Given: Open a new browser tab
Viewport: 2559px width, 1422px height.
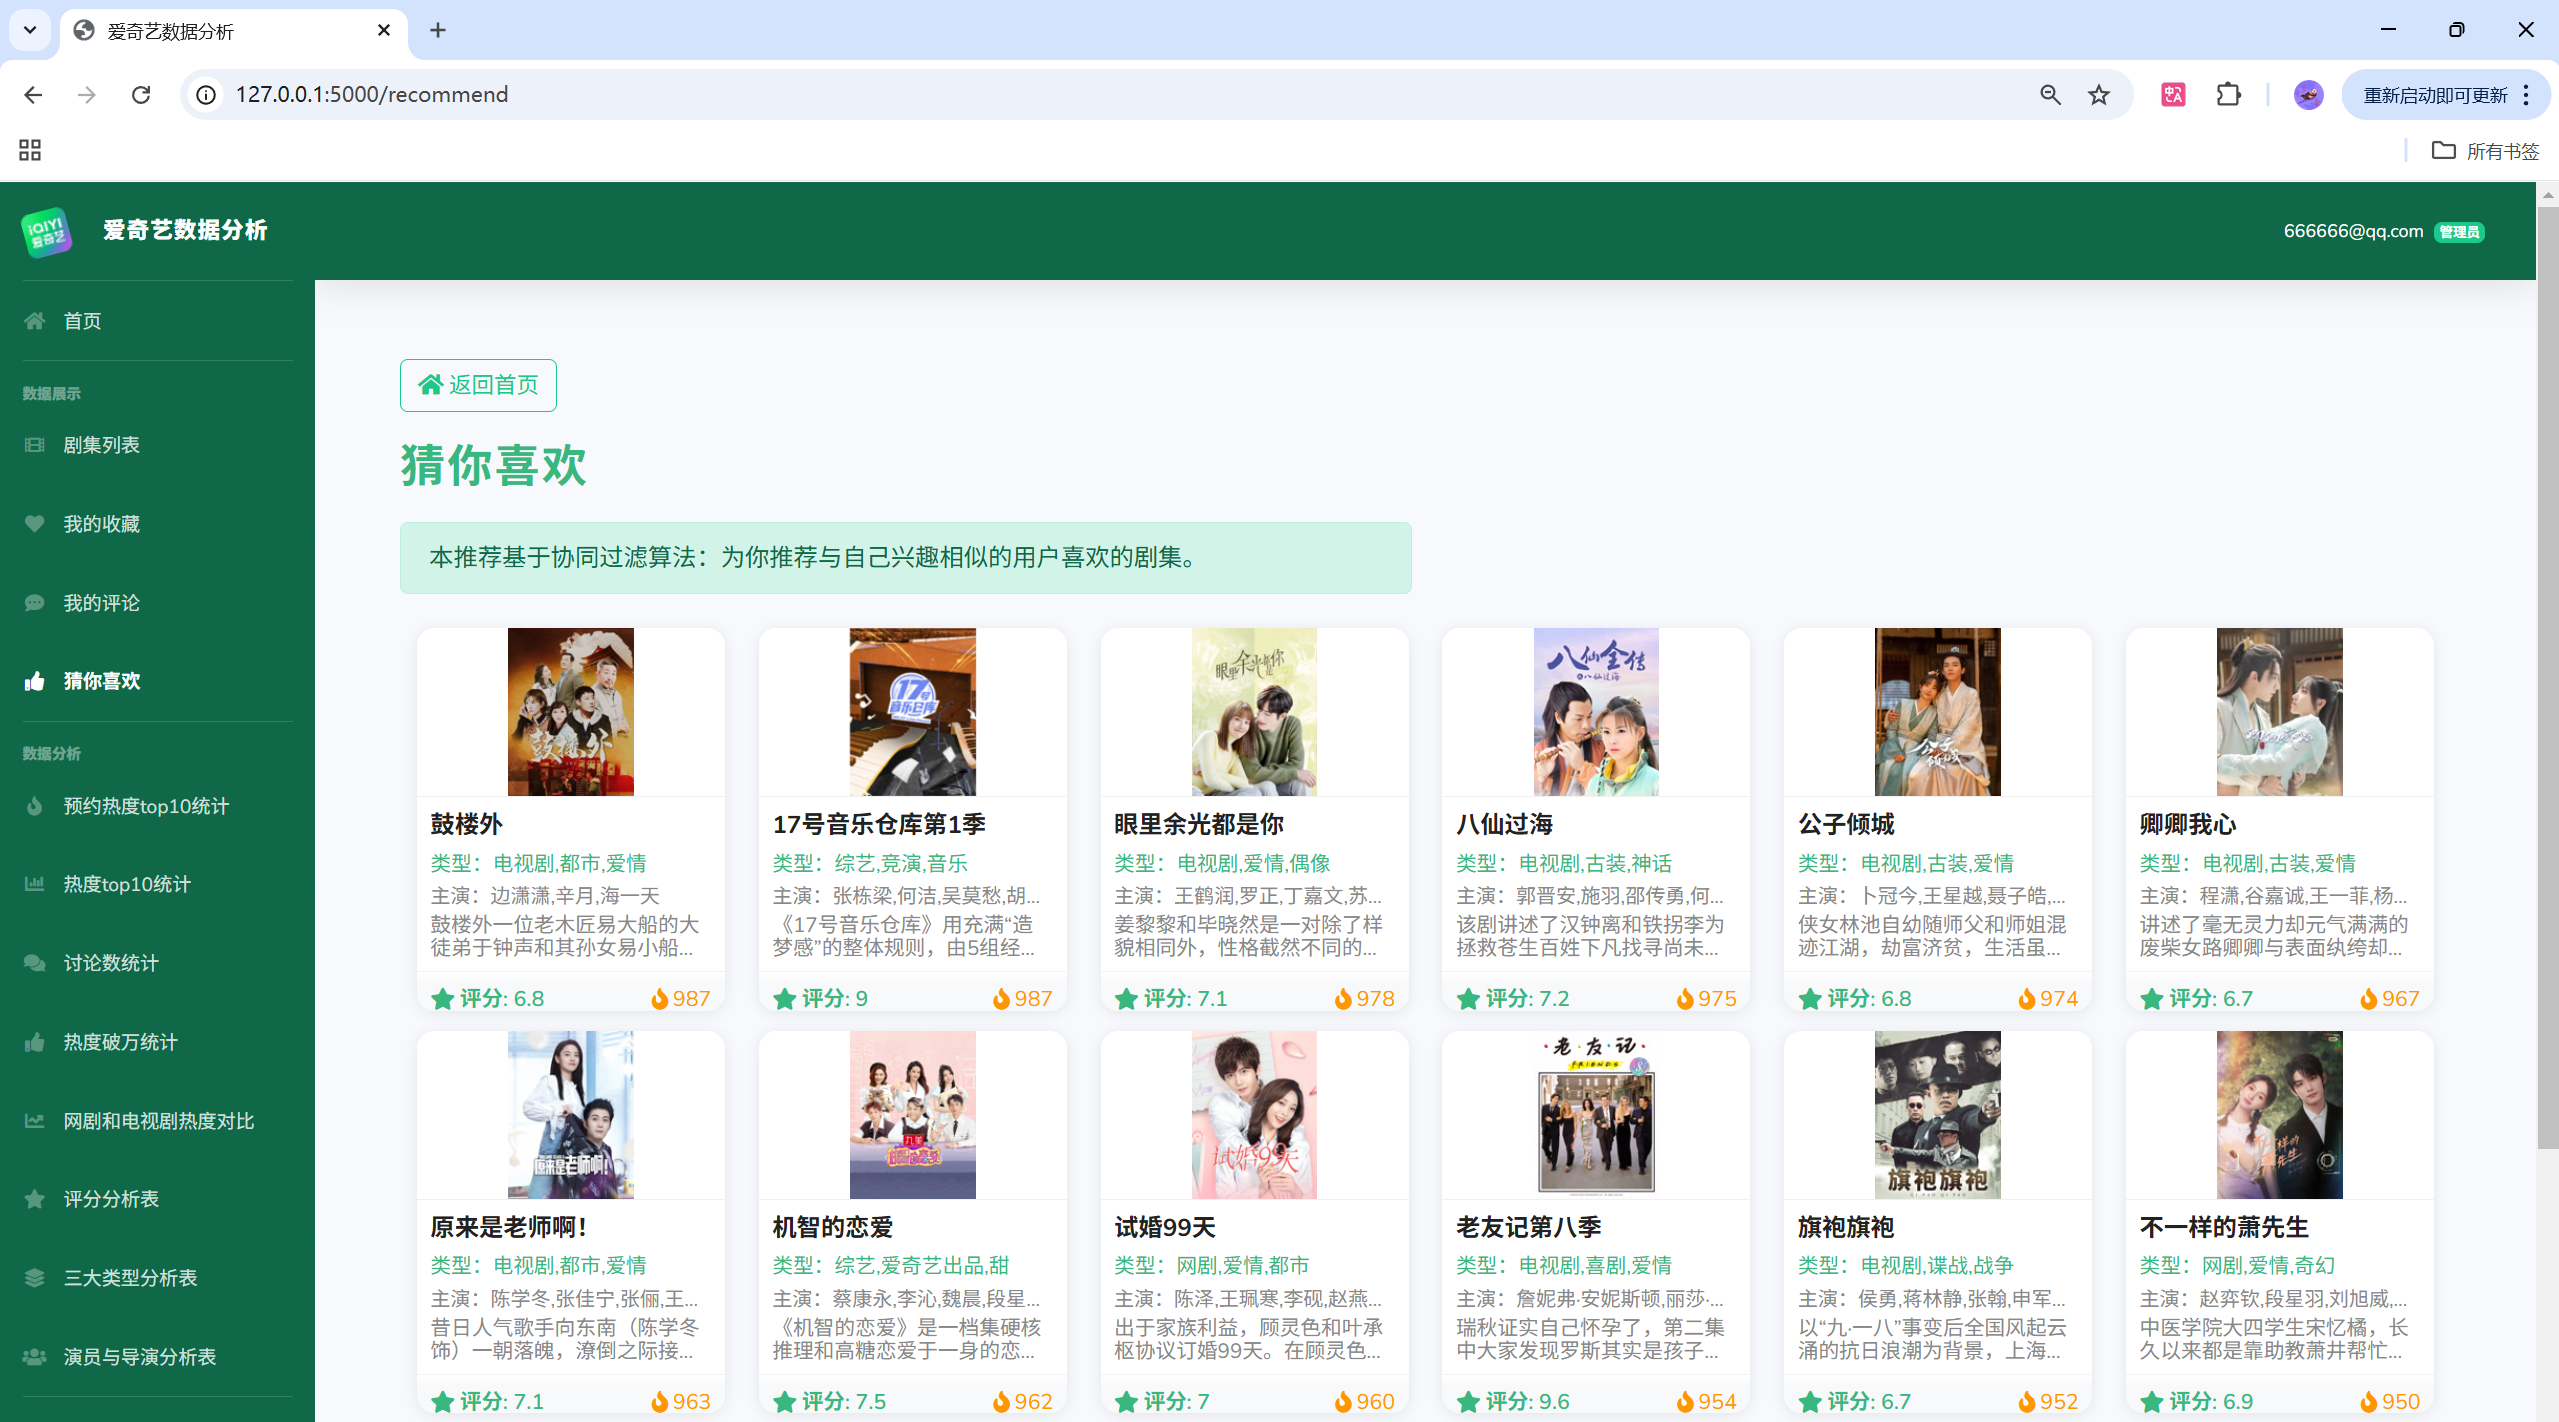Looking at the screenshot, I should (x=438, y=30).
